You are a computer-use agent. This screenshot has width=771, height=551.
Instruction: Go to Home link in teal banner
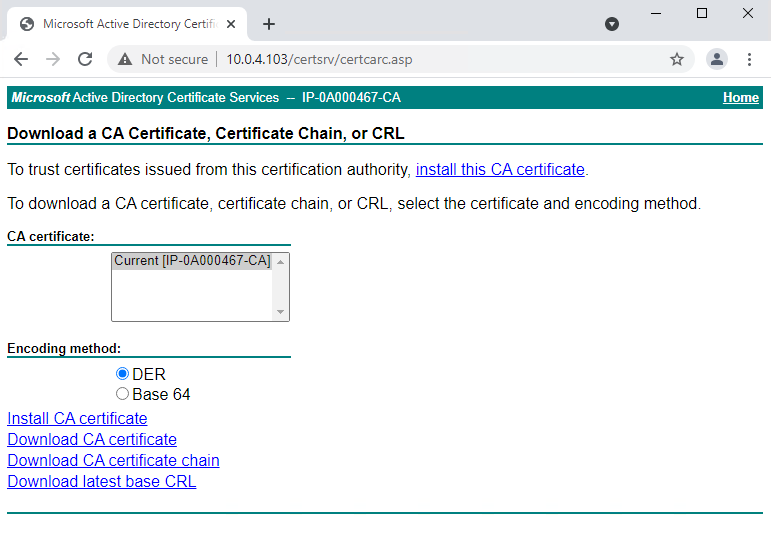tap(741, 97)
